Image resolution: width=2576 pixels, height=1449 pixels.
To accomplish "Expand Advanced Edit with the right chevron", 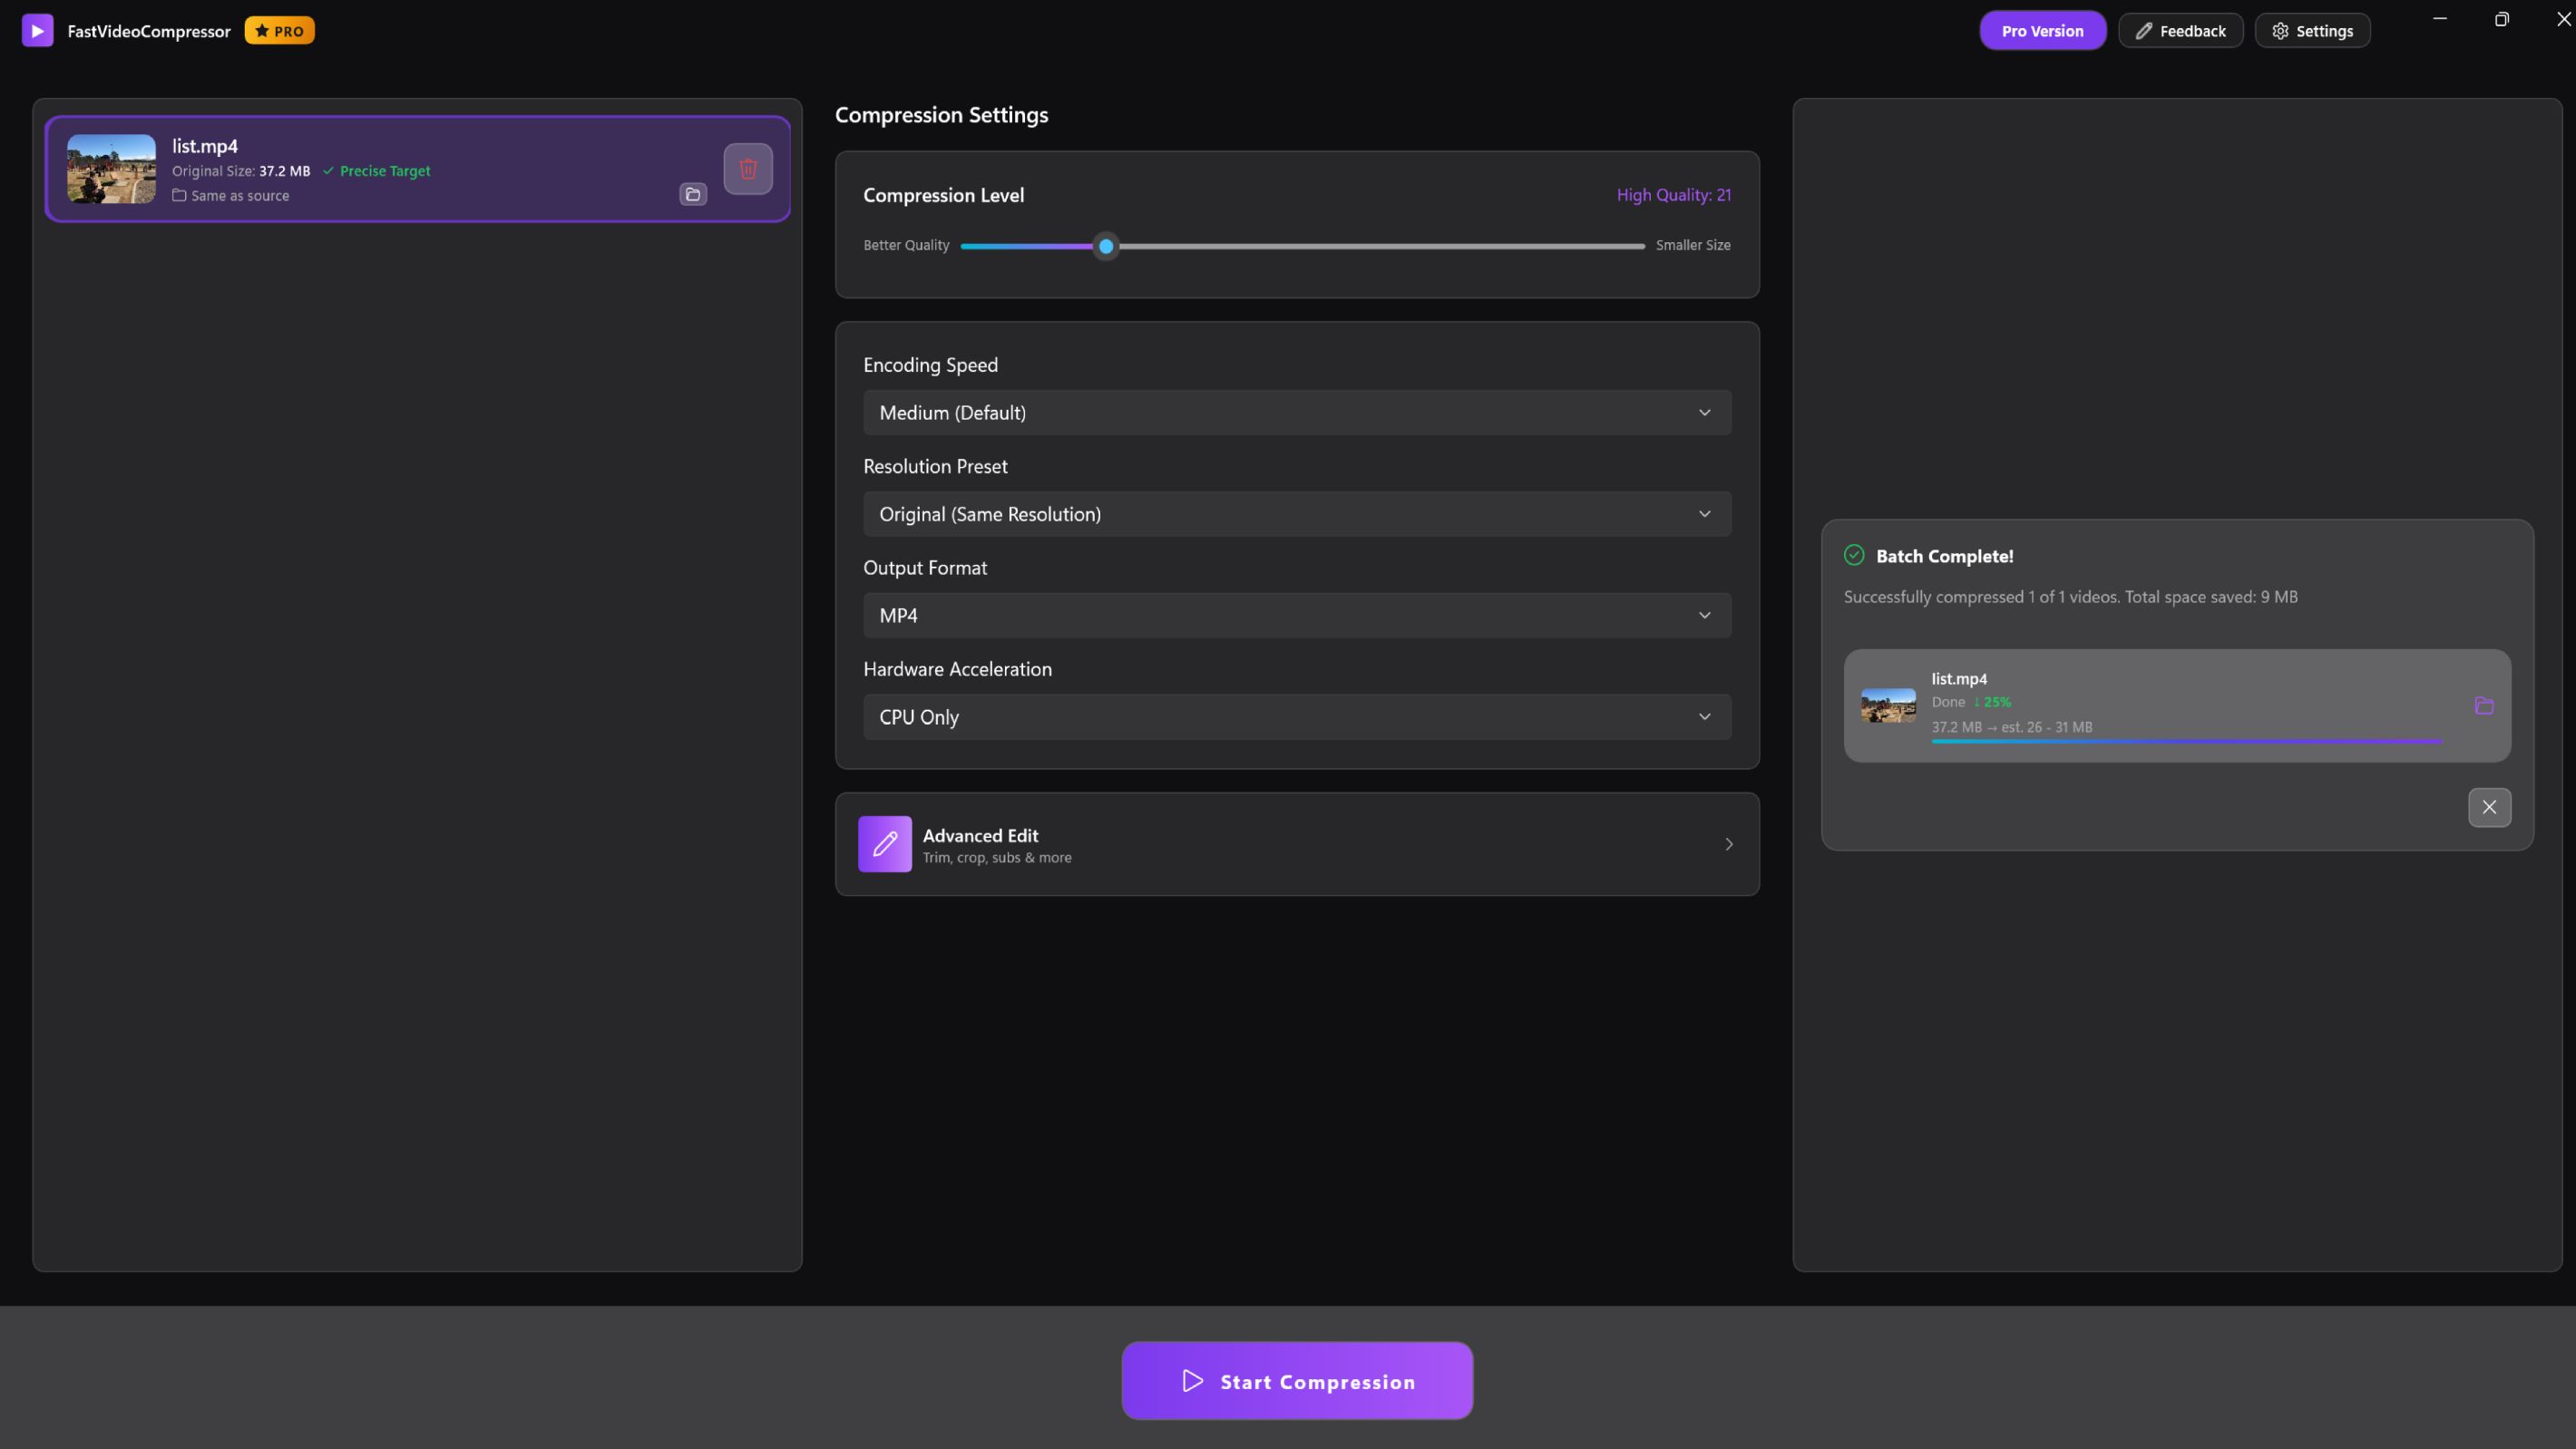I will click(1729, 844).
